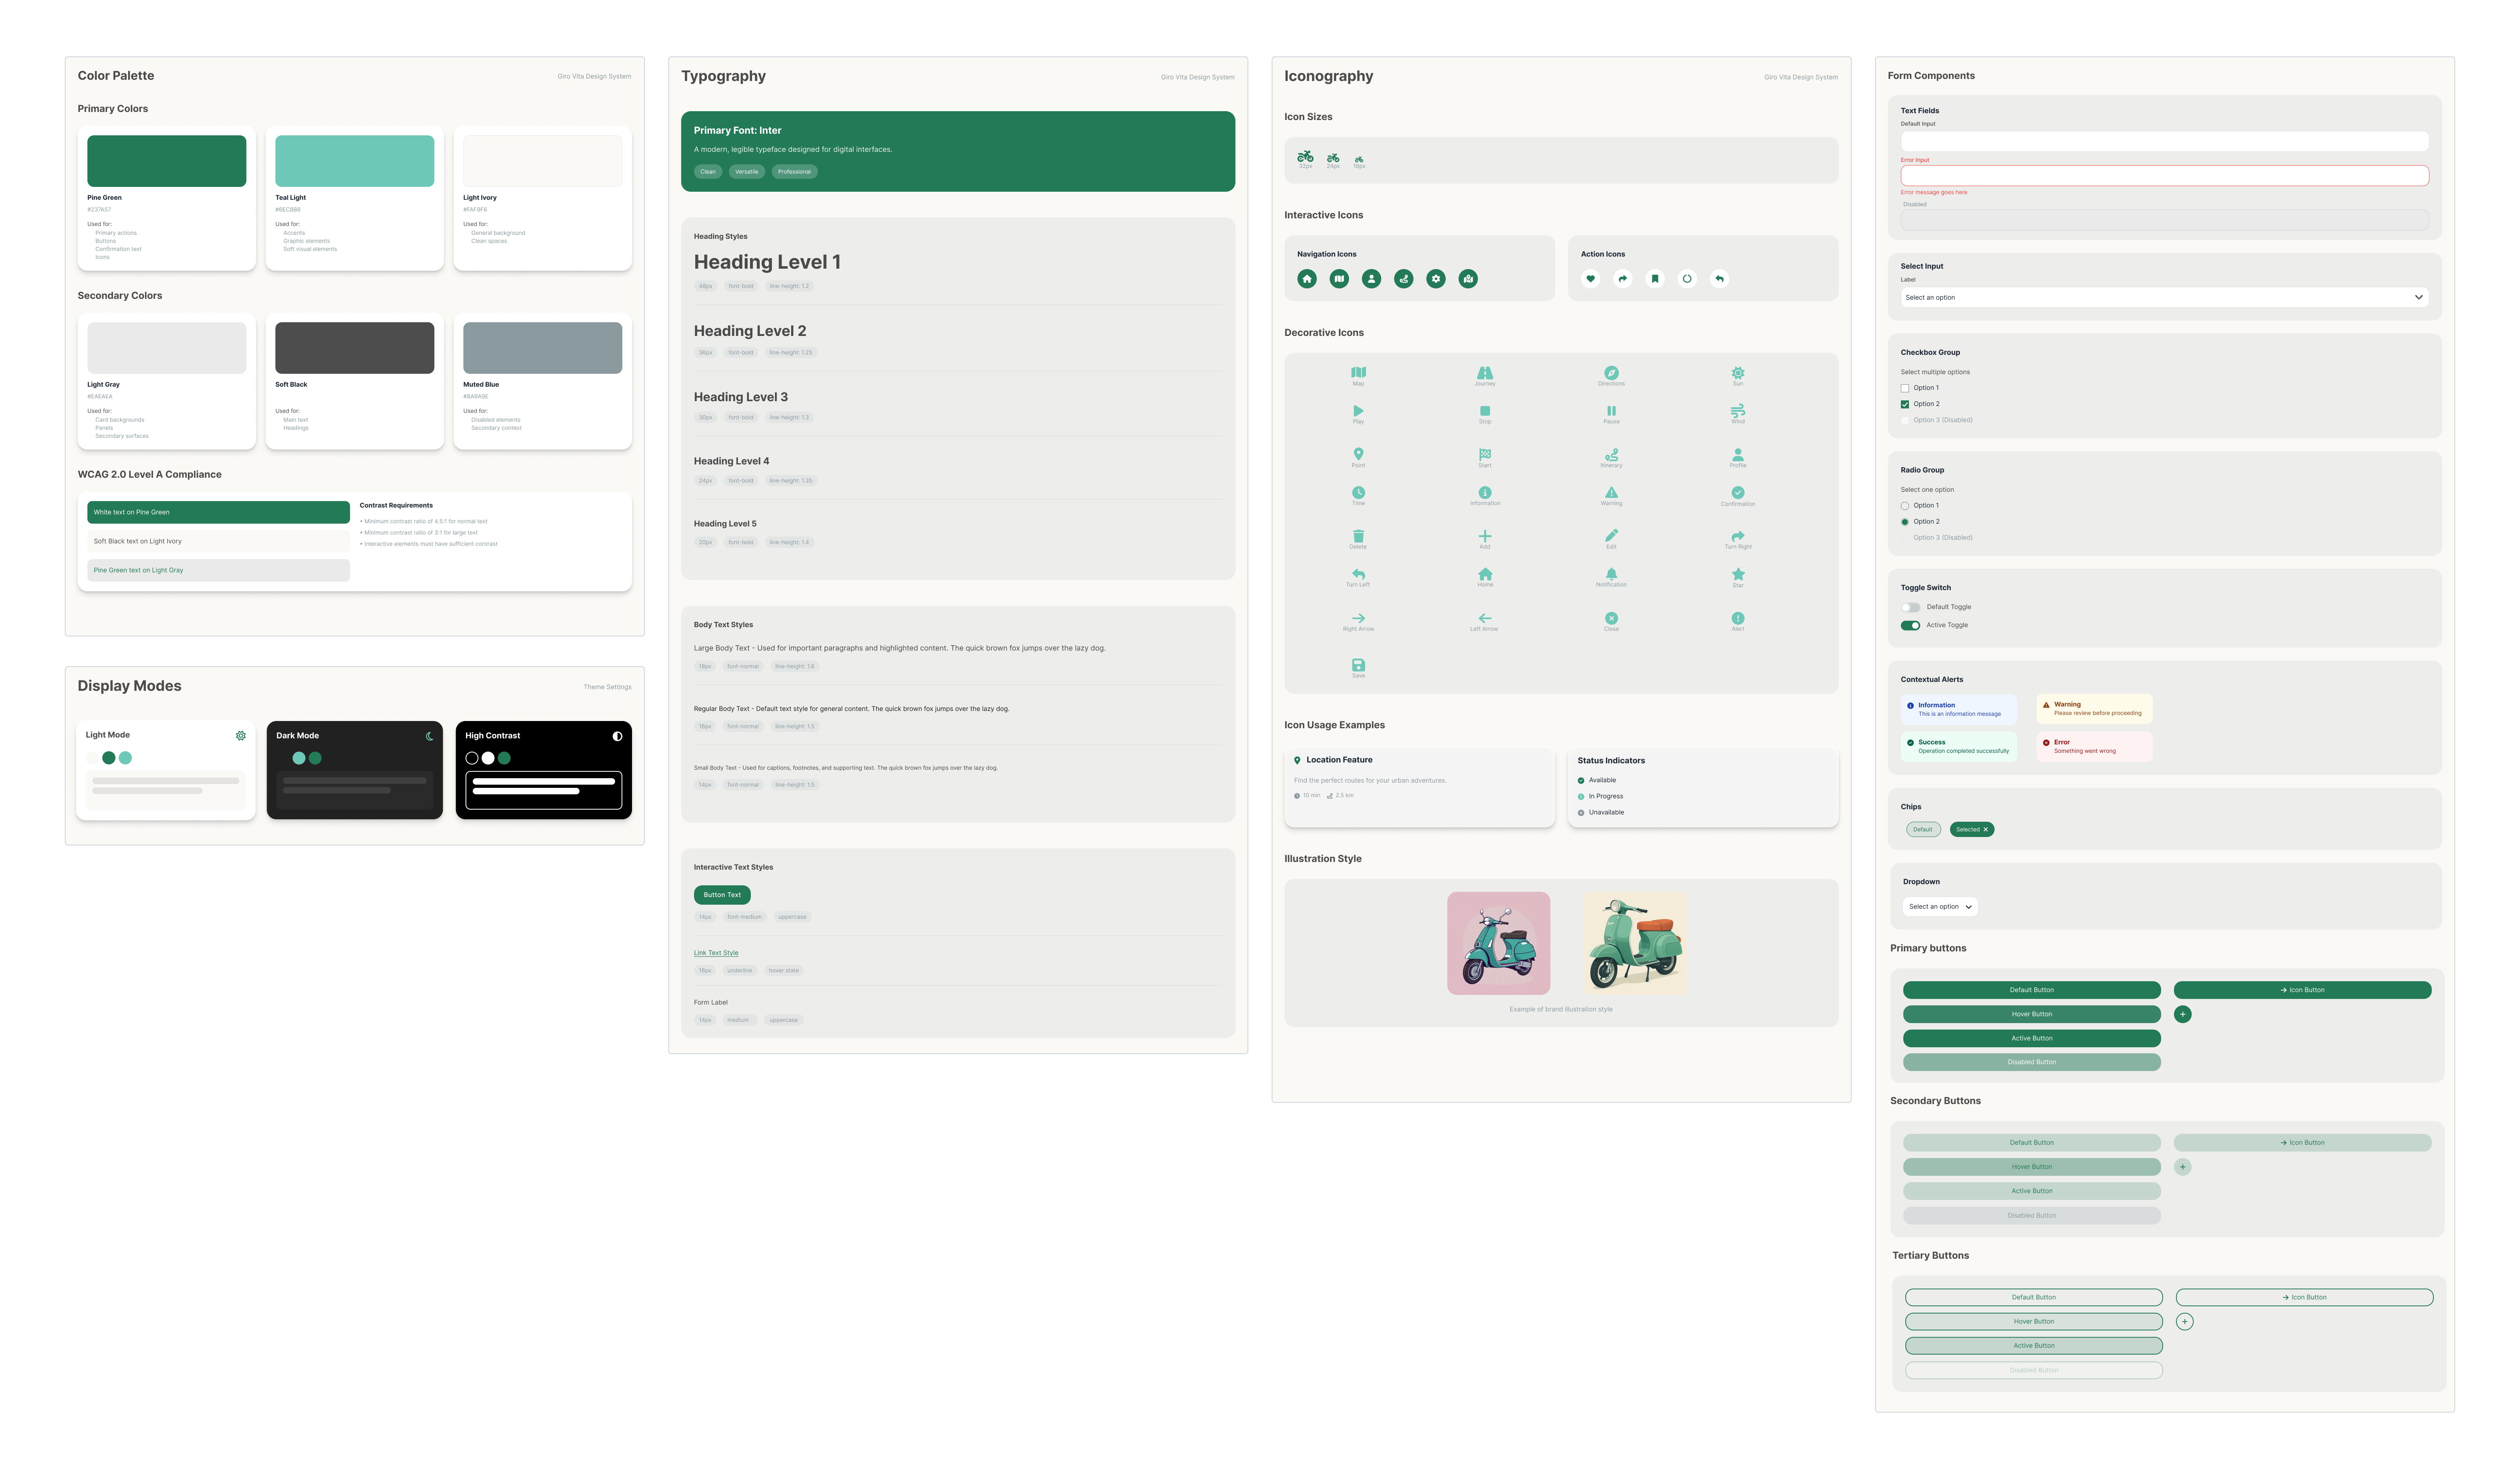Click the Sun decorative icon

pos(1738,372)
